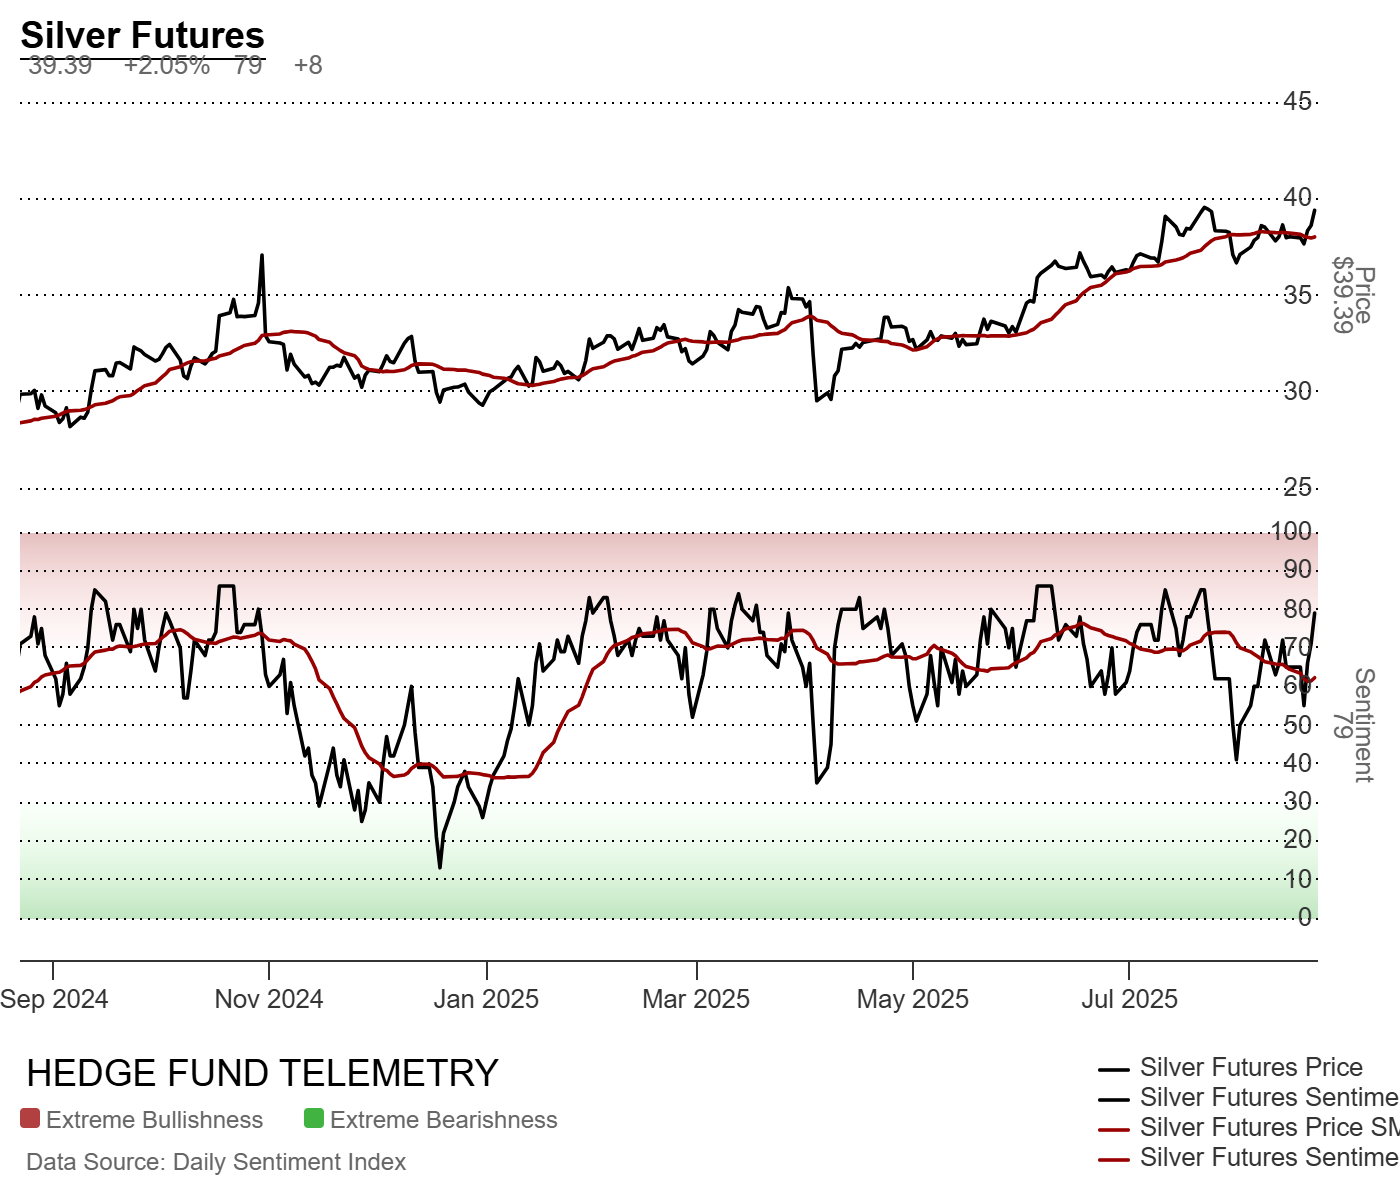
Task: Click the Silver Futures chart title
Action: click(142, 35)
